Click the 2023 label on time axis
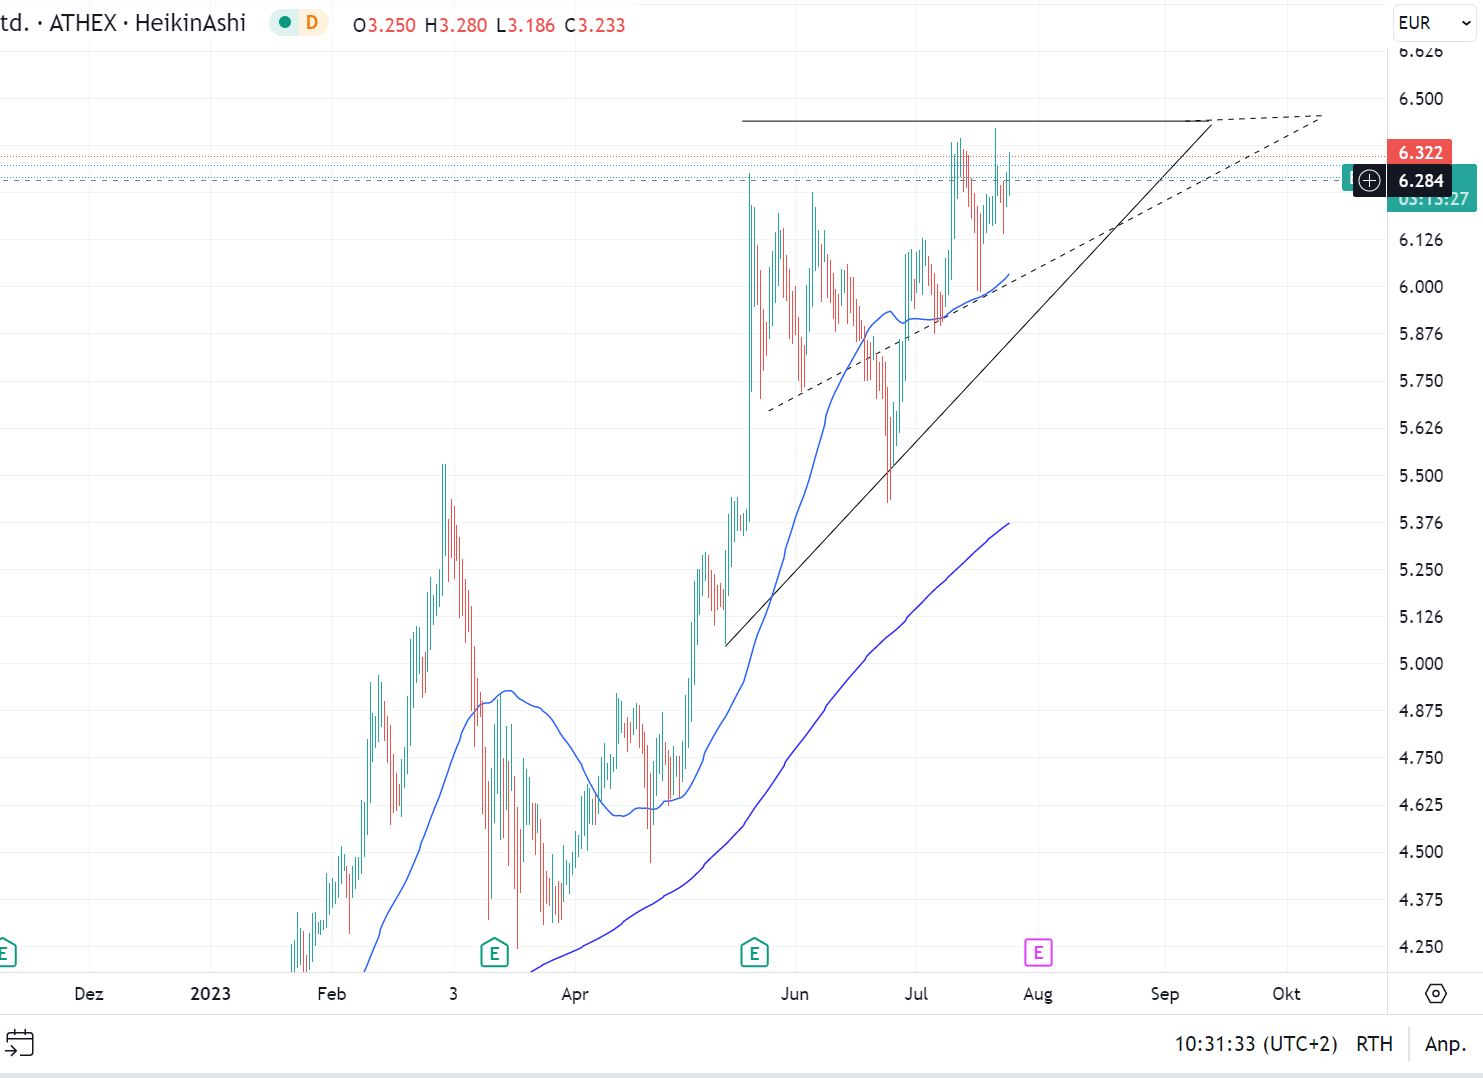 click(x=210, y=994)
